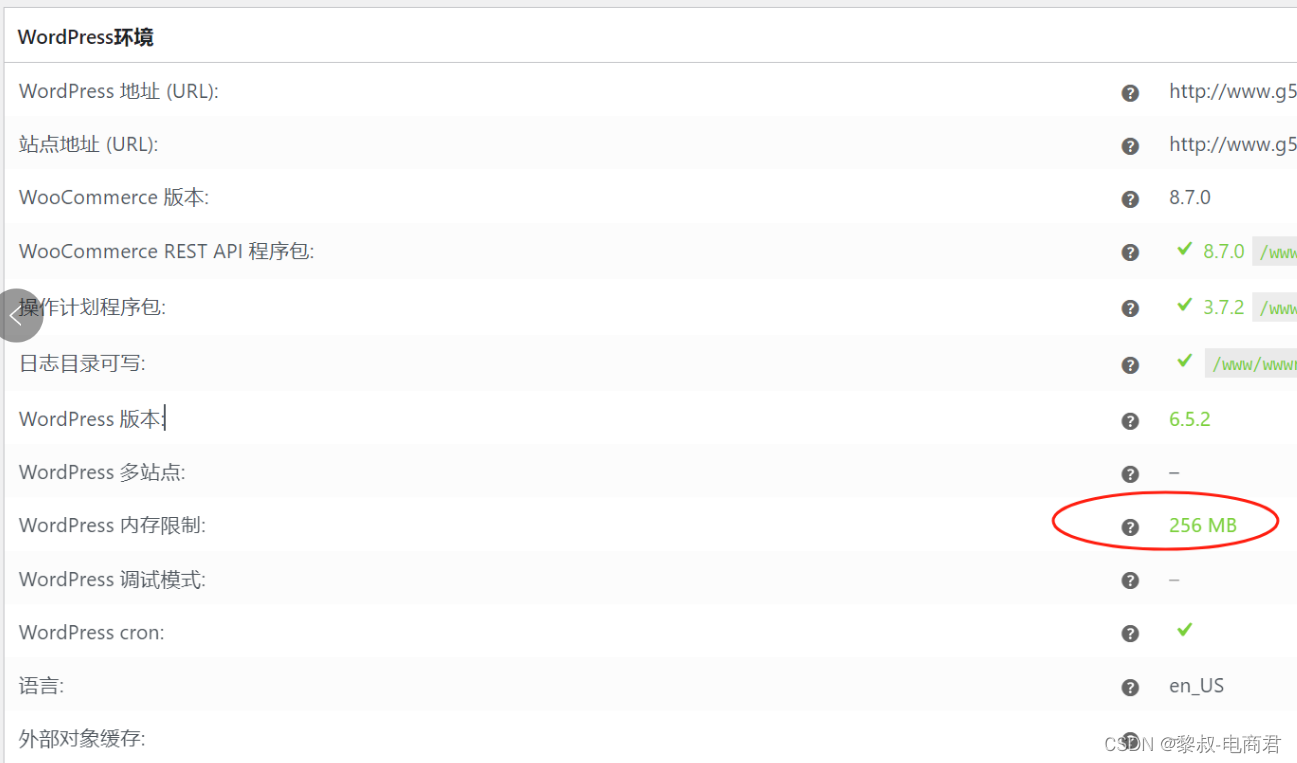Click the help icon beside 站点地址 (URL)
Screen dimensions: 1297x763
[x=1130, y=146]
